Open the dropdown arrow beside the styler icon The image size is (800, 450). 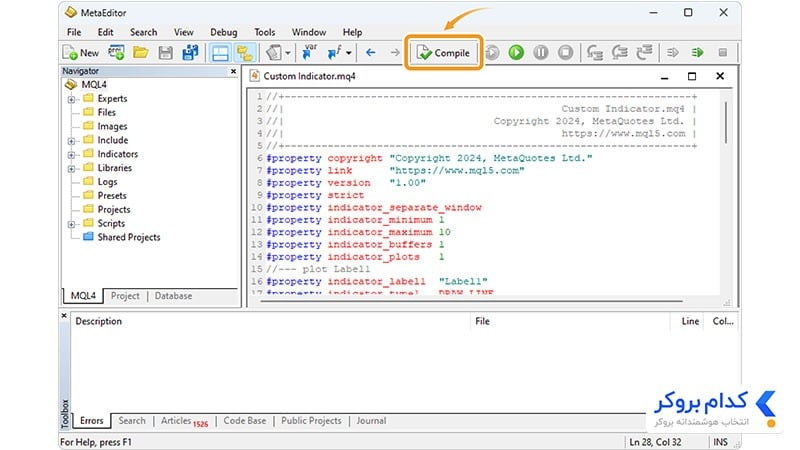pos(288,53)
